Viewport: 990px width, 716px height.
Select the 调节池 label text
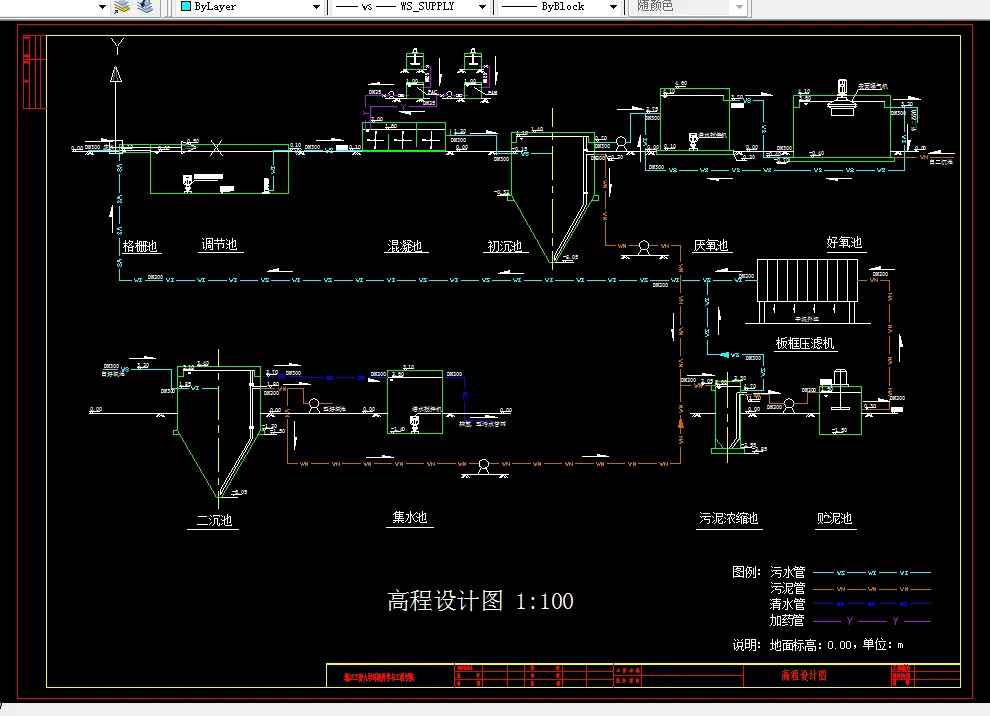coord(219,243)
